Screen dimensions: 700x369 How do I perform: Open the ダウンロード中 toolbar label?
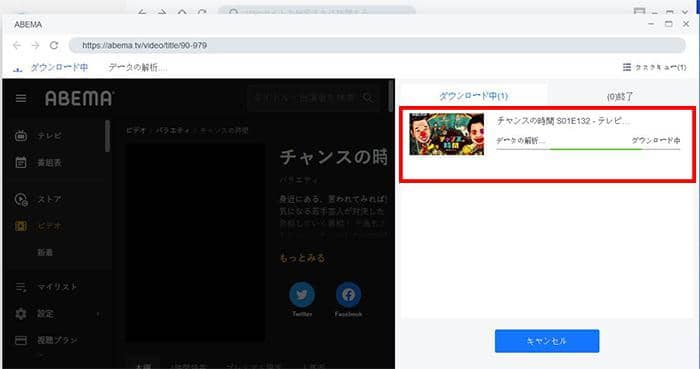[x=59, y=67]
